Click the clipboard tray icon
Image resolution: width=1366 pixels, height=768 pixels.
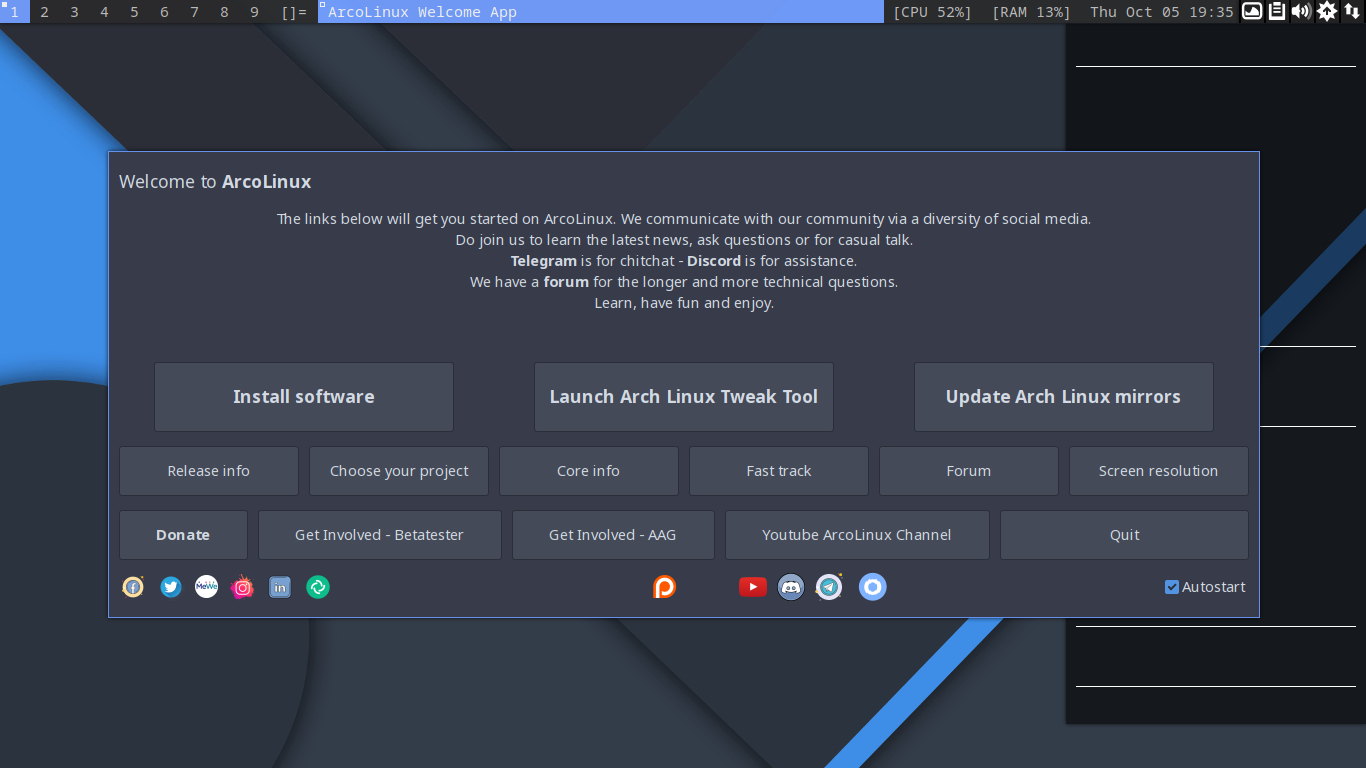coord(1277,11)
